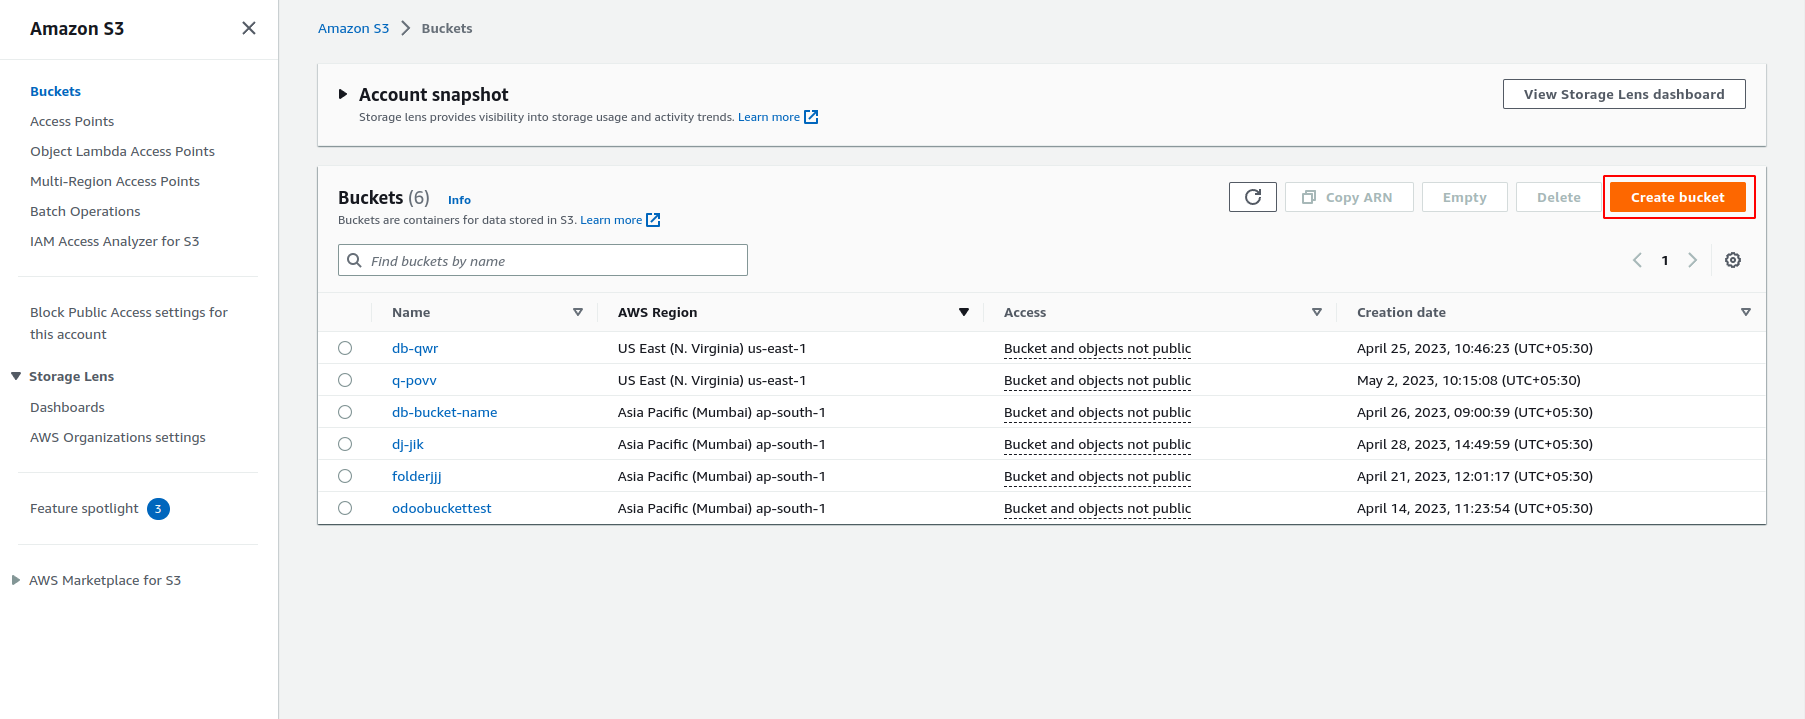Image resolution: width=1805 pixels, height=719 pixels.
Task: Click the Feature spotlight badge 3
Action: pyautogui.click(x=158, y=509)
